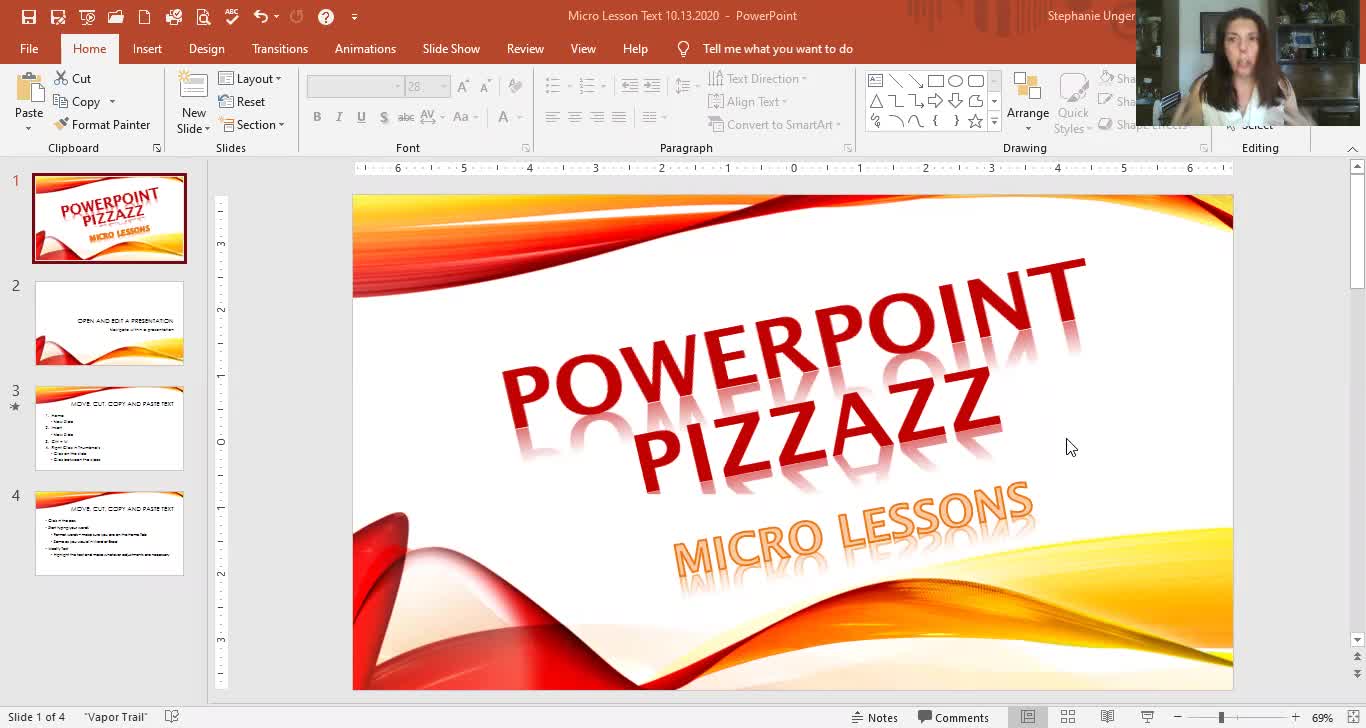The image size is (1366, 728).
Task: Select the 5-Point Star shape
Action: coord(975,121)
